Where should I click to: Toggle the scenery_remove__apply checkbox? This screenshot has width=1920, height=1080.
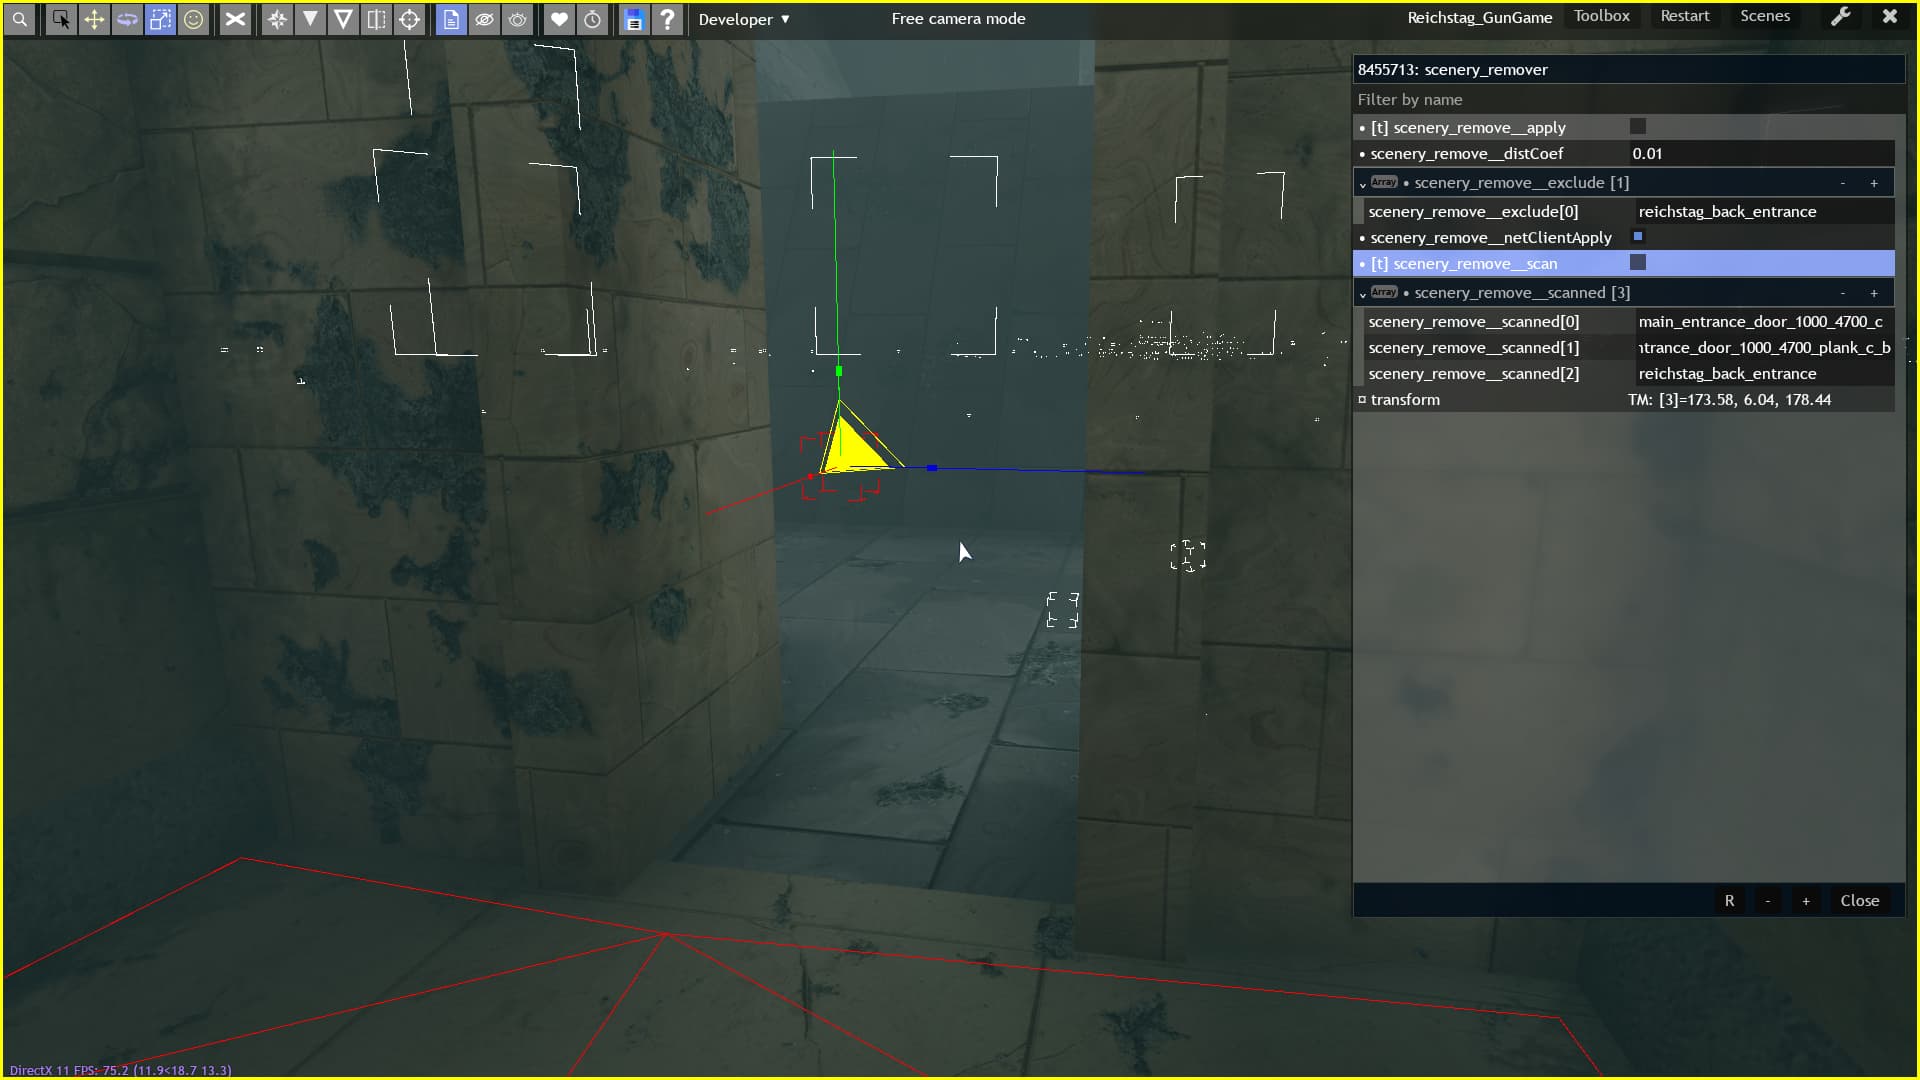pyautogui.click(x=1637, y=127)
